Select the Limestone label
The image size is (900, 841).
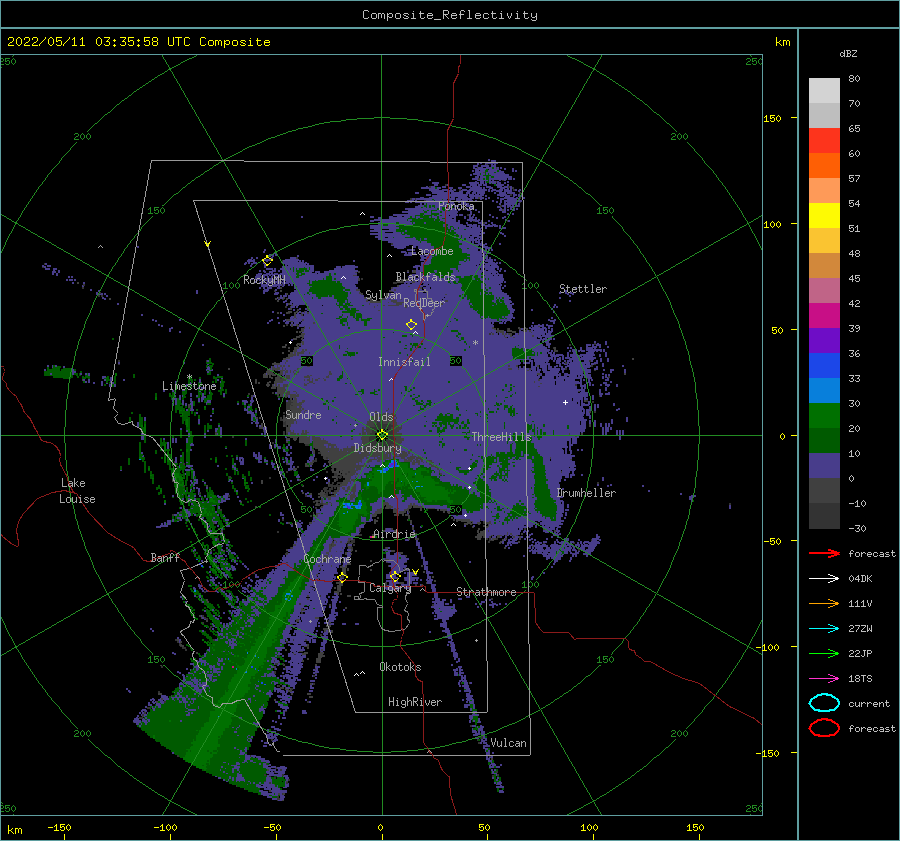point(189,386)
